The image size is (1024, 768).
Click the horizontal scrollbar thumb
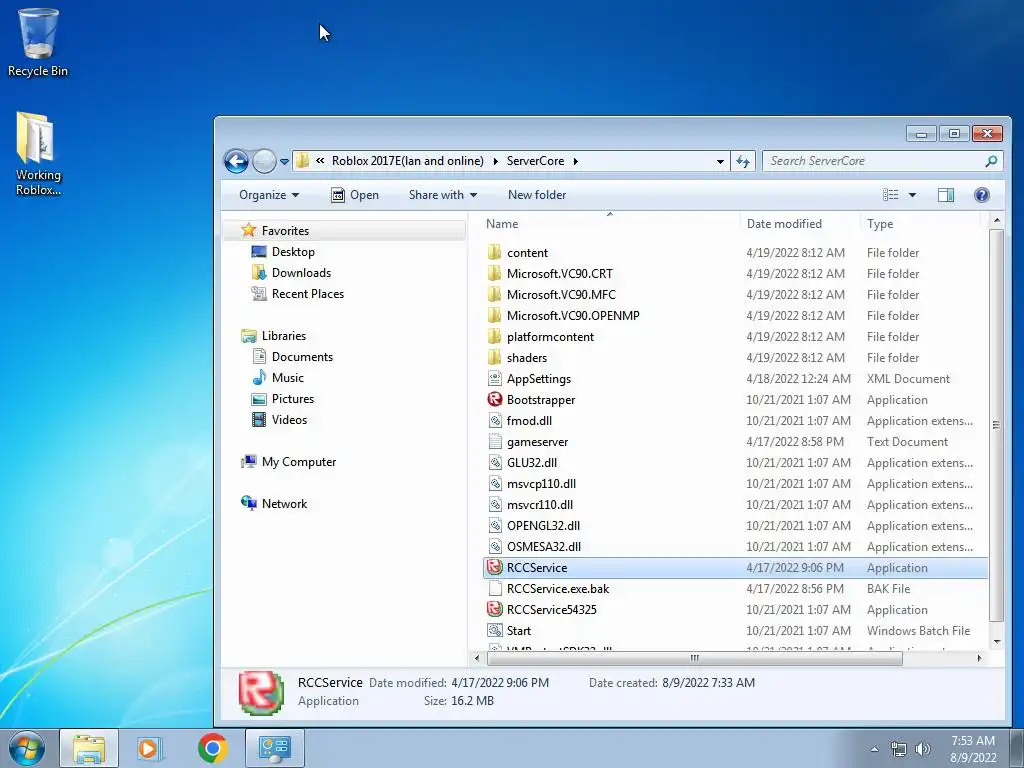[x=694, y=658]
